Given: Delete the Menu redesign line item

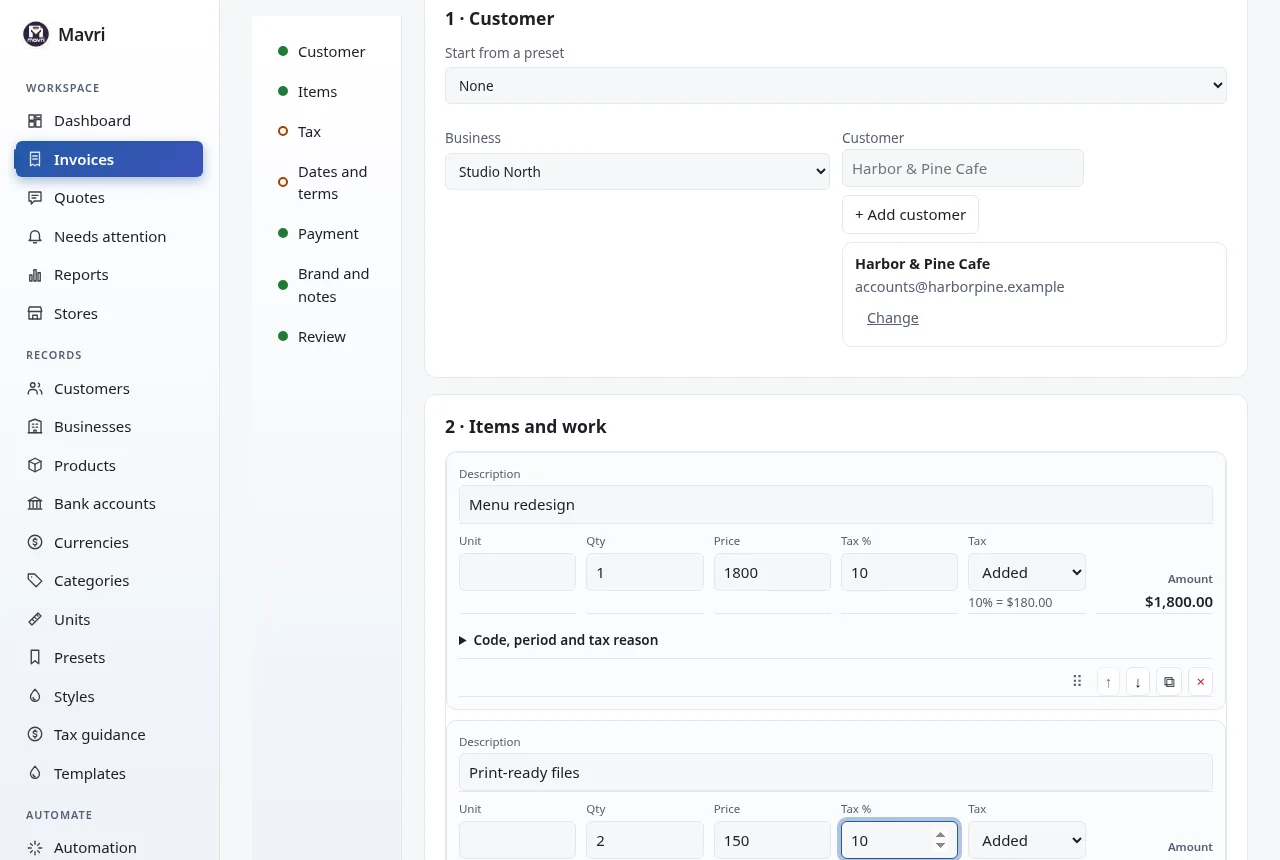Looking at the screenshot, I should [x=1200, y=682].
